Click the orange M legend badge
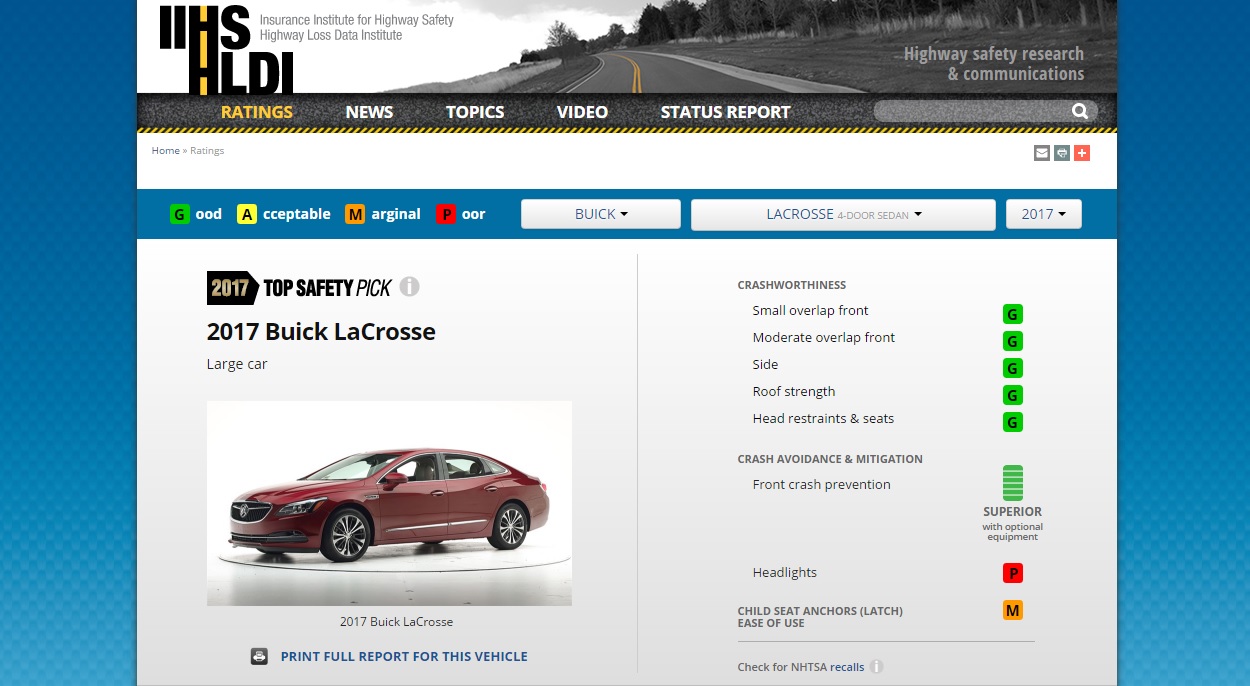Viewport: 1250px width, 686px height. click(x=355, y=214)
